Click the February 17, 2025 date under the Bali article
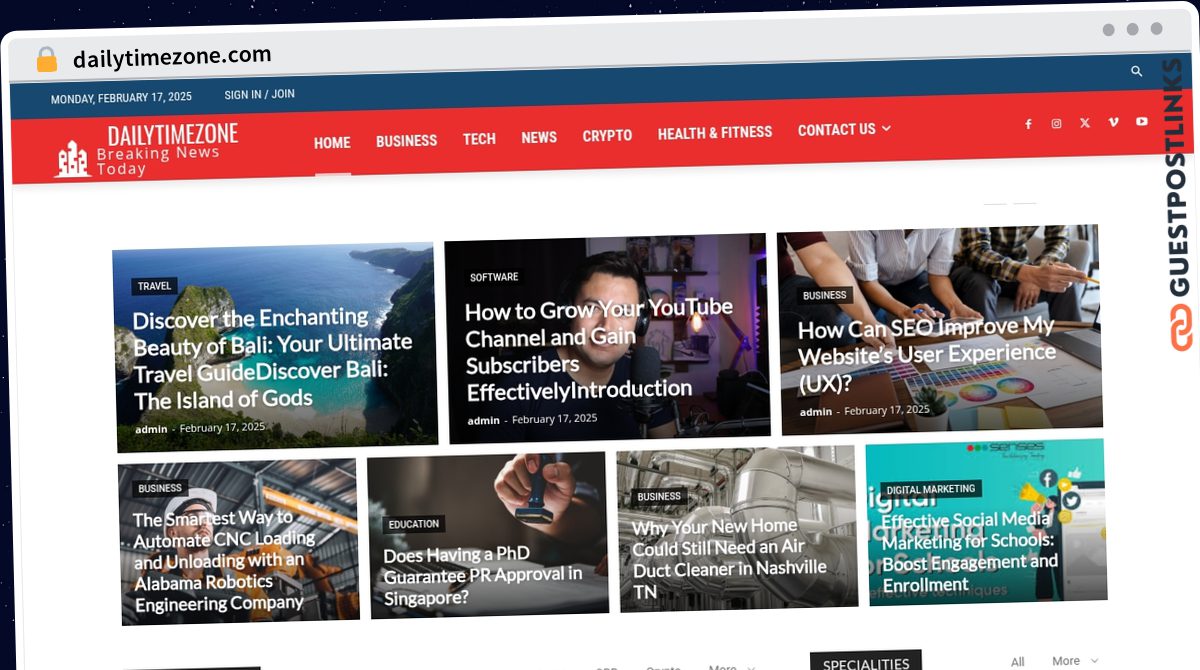1200x670 pixels. point(222,427)
